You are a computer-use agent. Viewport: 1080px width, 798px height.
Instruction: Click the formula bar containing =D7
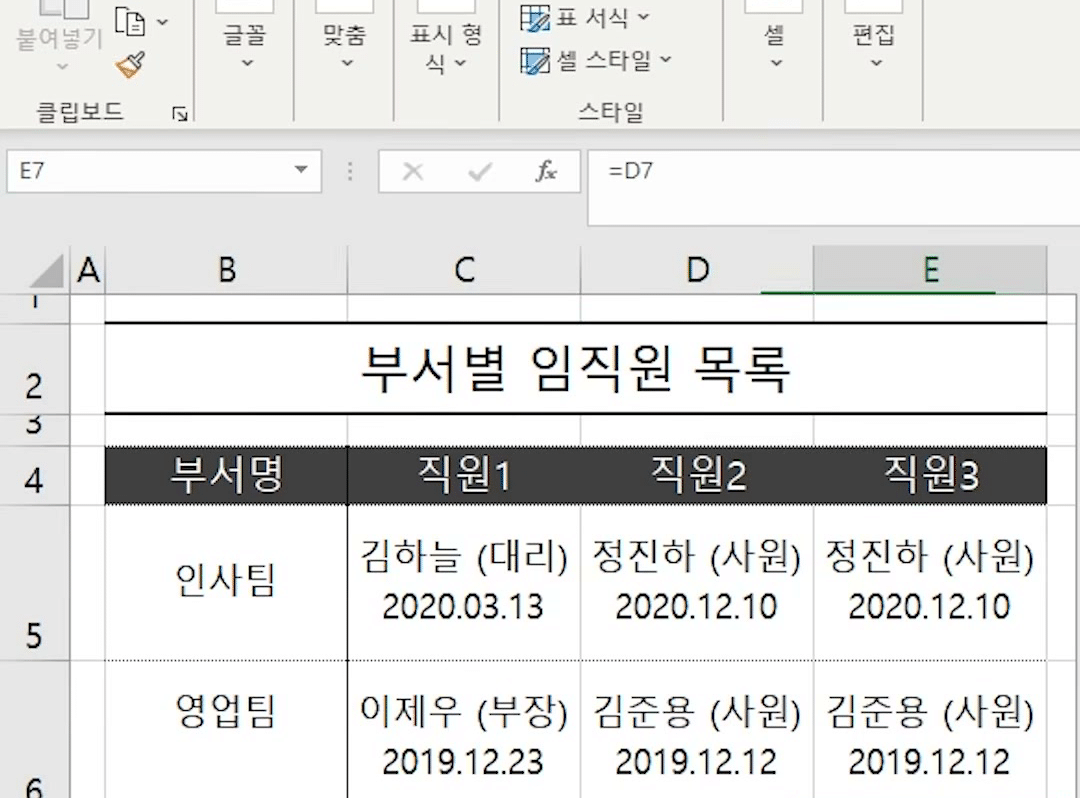[x=833, y=187]
